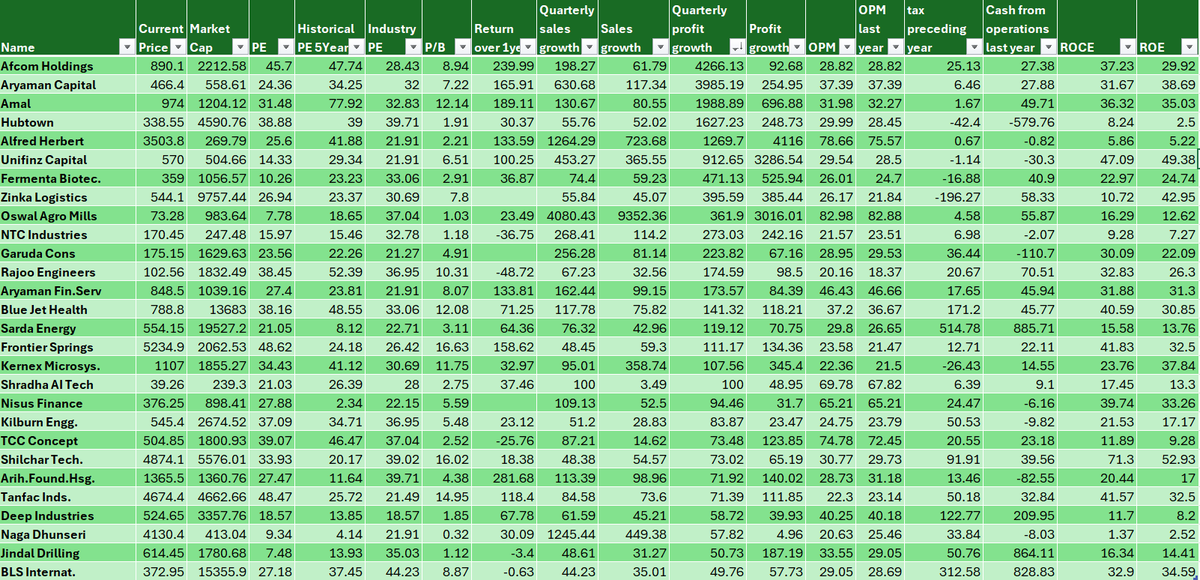Open the Sales growth filter dropdown
1200x580 pixels.
coord(659,47)
